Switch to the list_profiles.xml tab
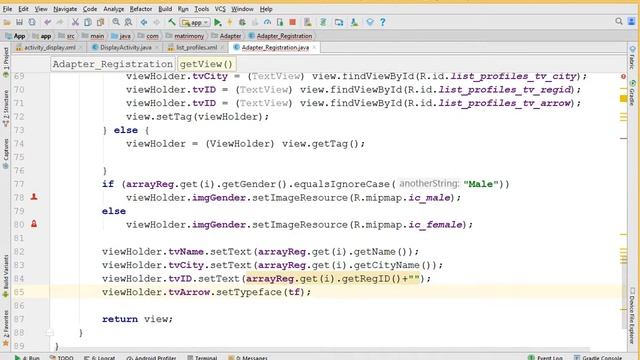This screenshot has height=360, width=640. (196, 48)
